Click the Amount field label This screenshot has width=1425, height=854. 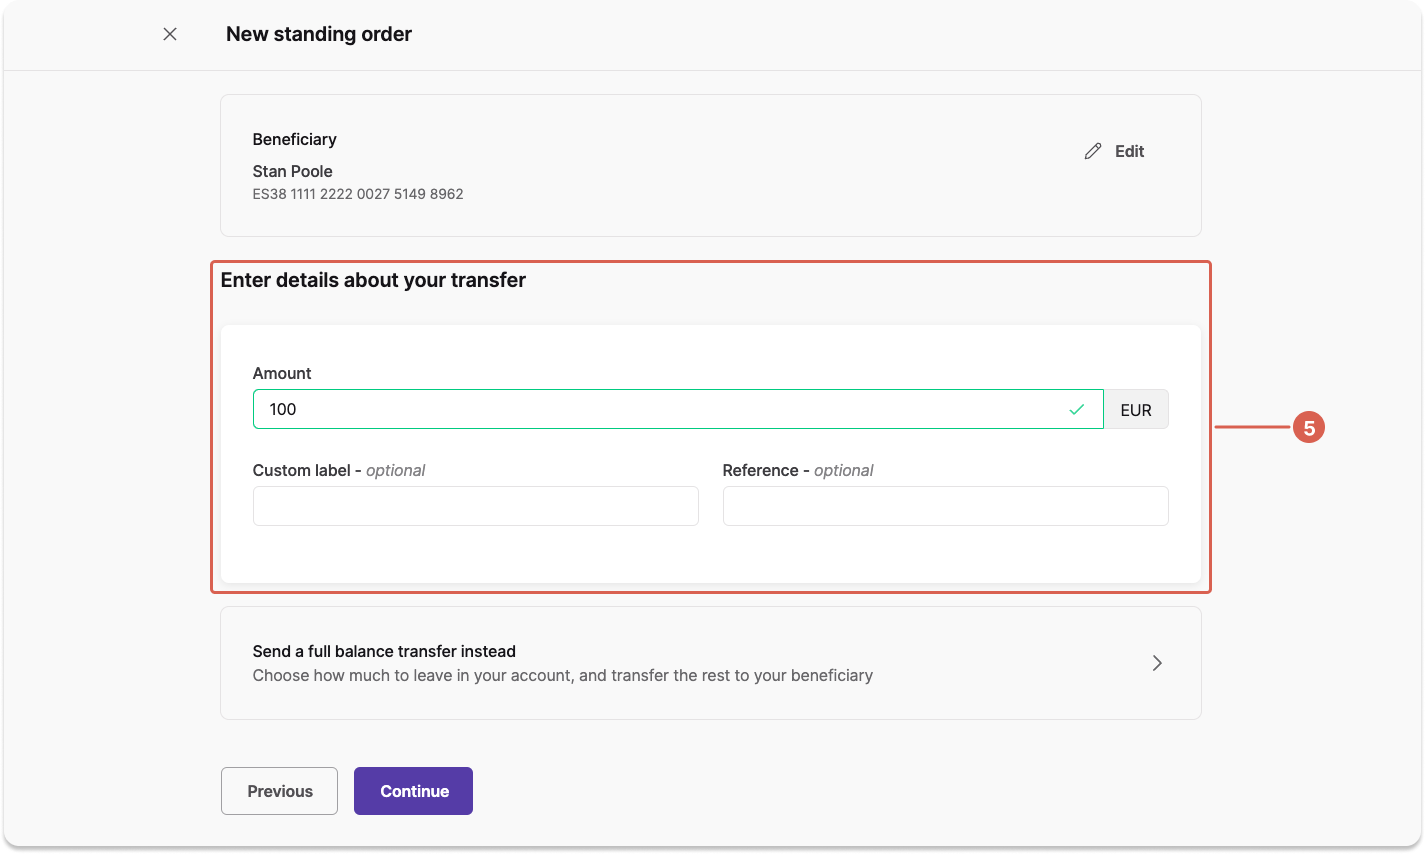pos(282,373)
